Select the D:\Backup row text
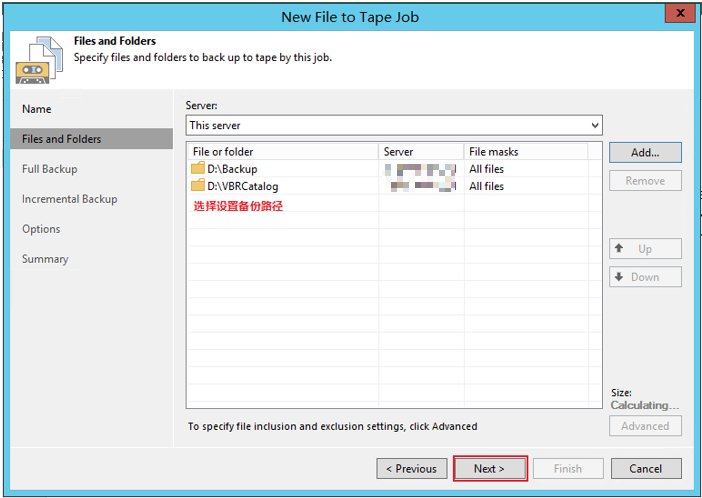The height and width of the screenshot is (498, 702). coord(232,169)
